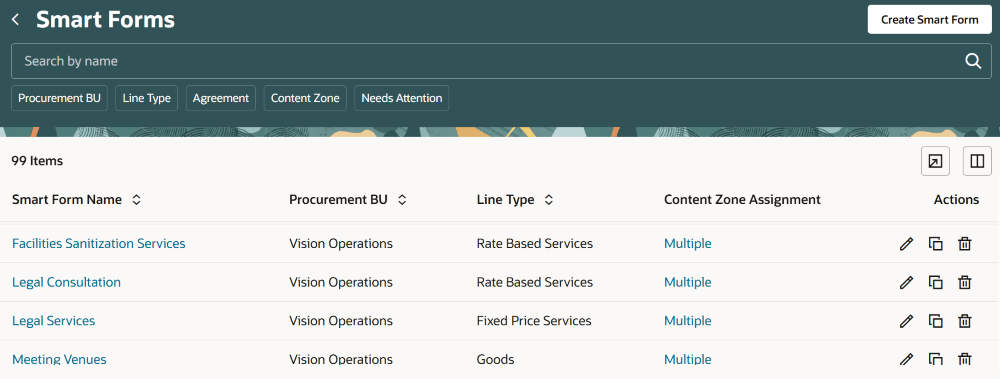Duplicate the Legal Consultation form
The height and width of the screenshot is (379, 1000).
pyautogui.click(x=936, y=282)
